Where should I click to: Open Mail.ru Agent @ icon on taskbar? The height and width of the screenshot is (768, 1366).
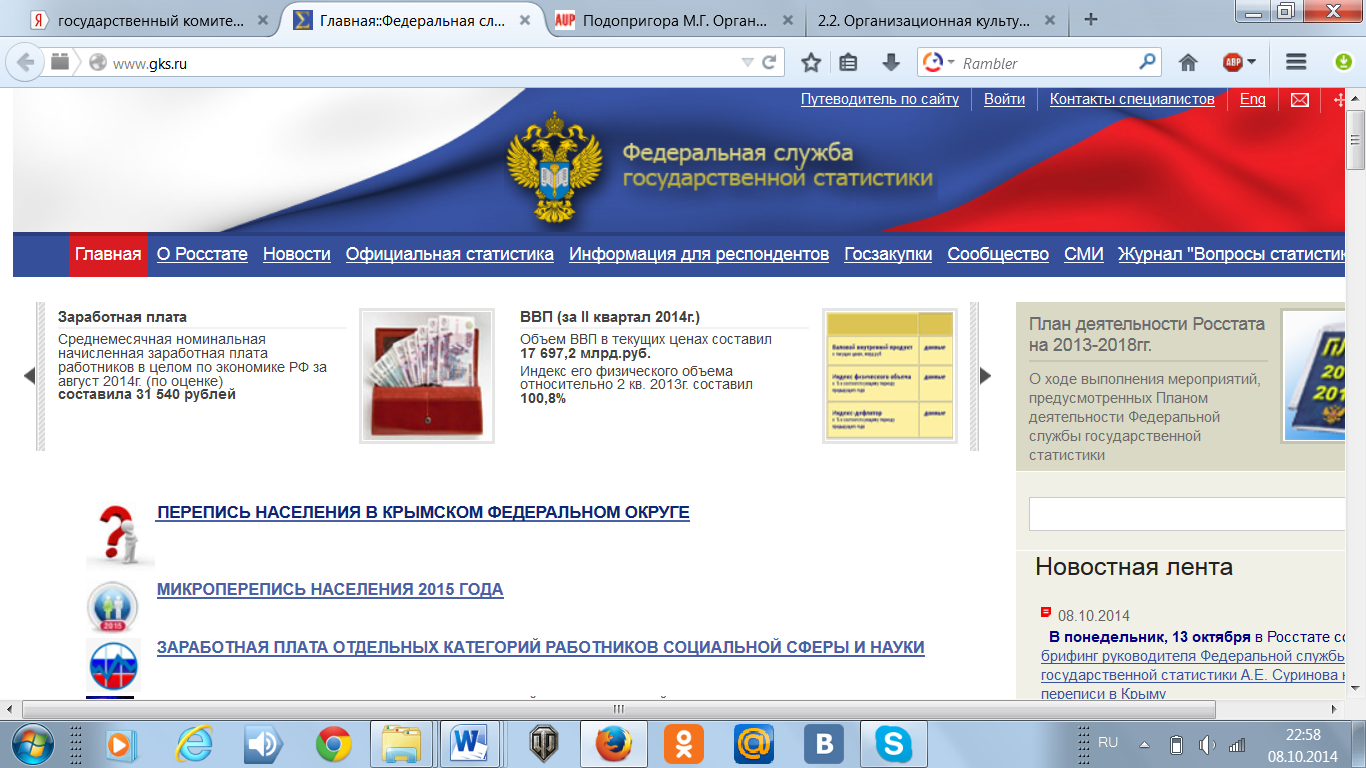pyautogui.click(x=754, y=744)
